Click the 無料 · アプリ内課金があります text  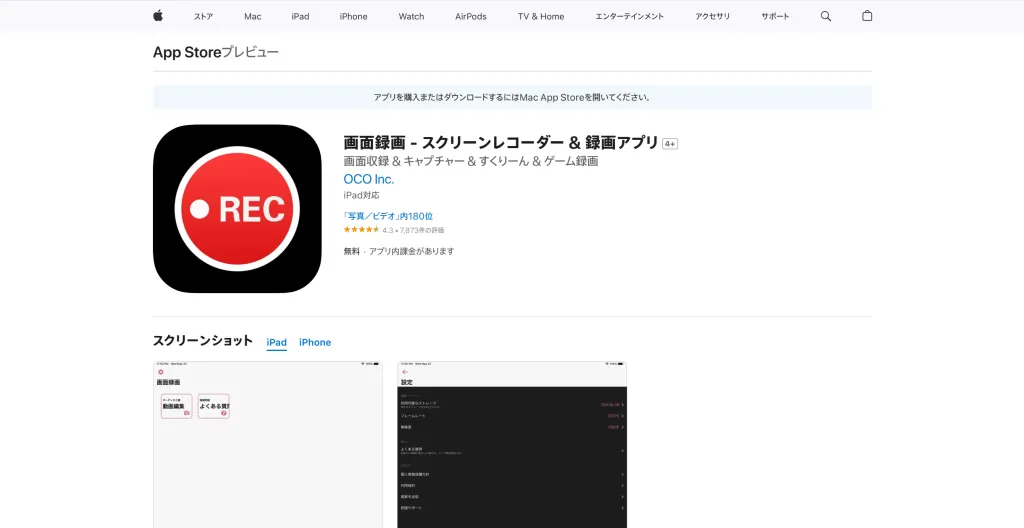tap(399, 251)
